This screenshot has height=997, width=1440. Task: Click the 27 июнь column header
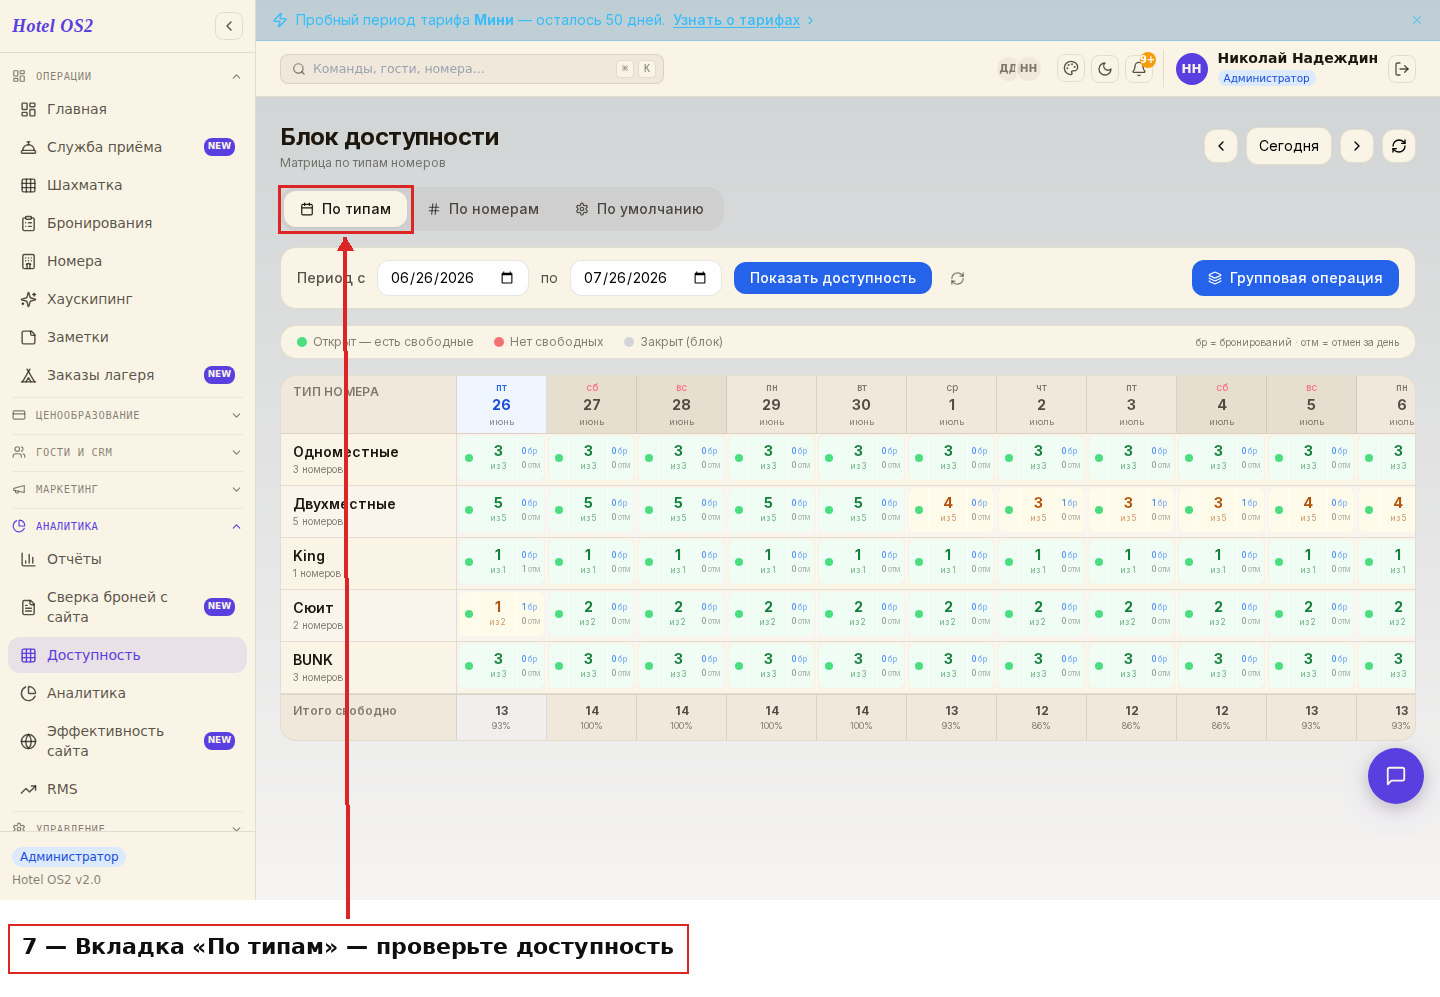pyautogui.click(x=592, y=404)
